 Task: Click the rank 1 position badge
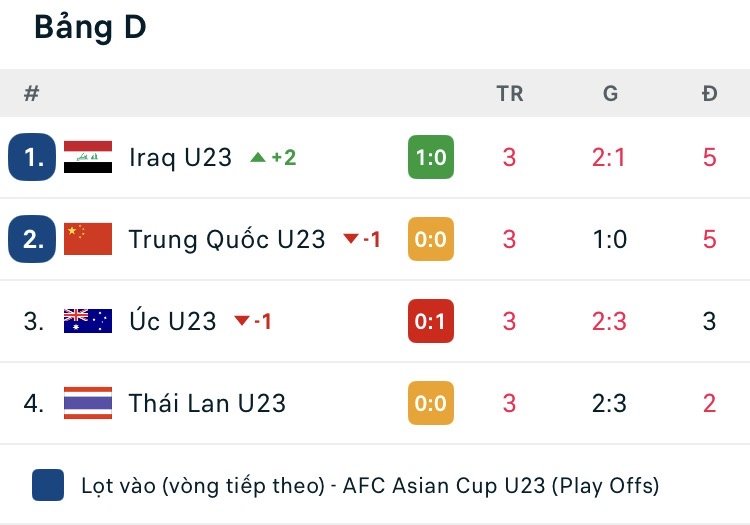click(32, 157)
